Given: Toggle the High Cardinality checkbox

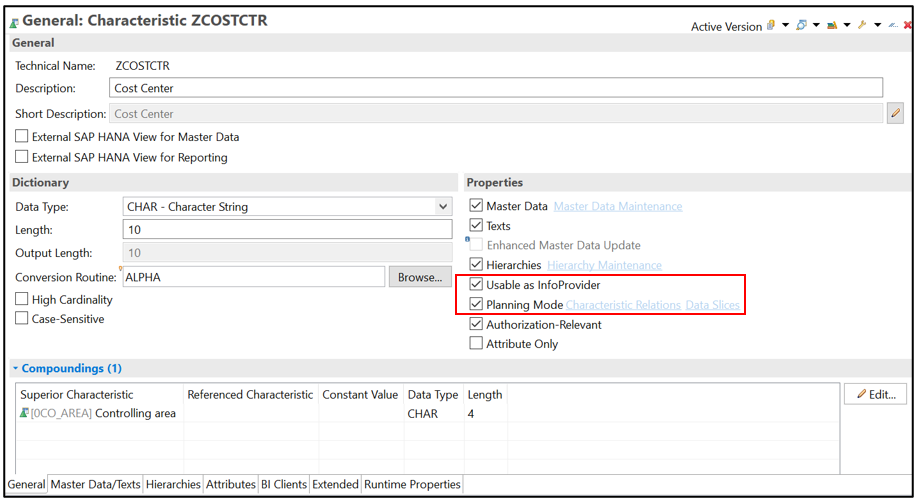Looking at the screenshot, I should (22, 299).
